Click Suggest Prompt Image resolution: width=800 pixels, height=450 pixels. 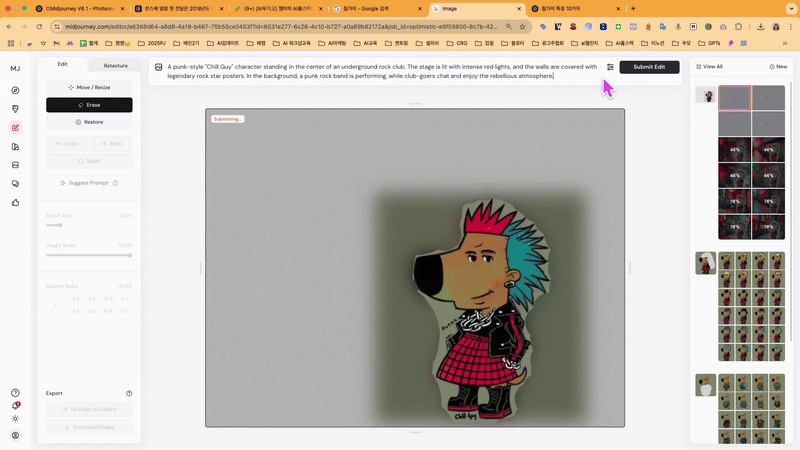point(84,183)
